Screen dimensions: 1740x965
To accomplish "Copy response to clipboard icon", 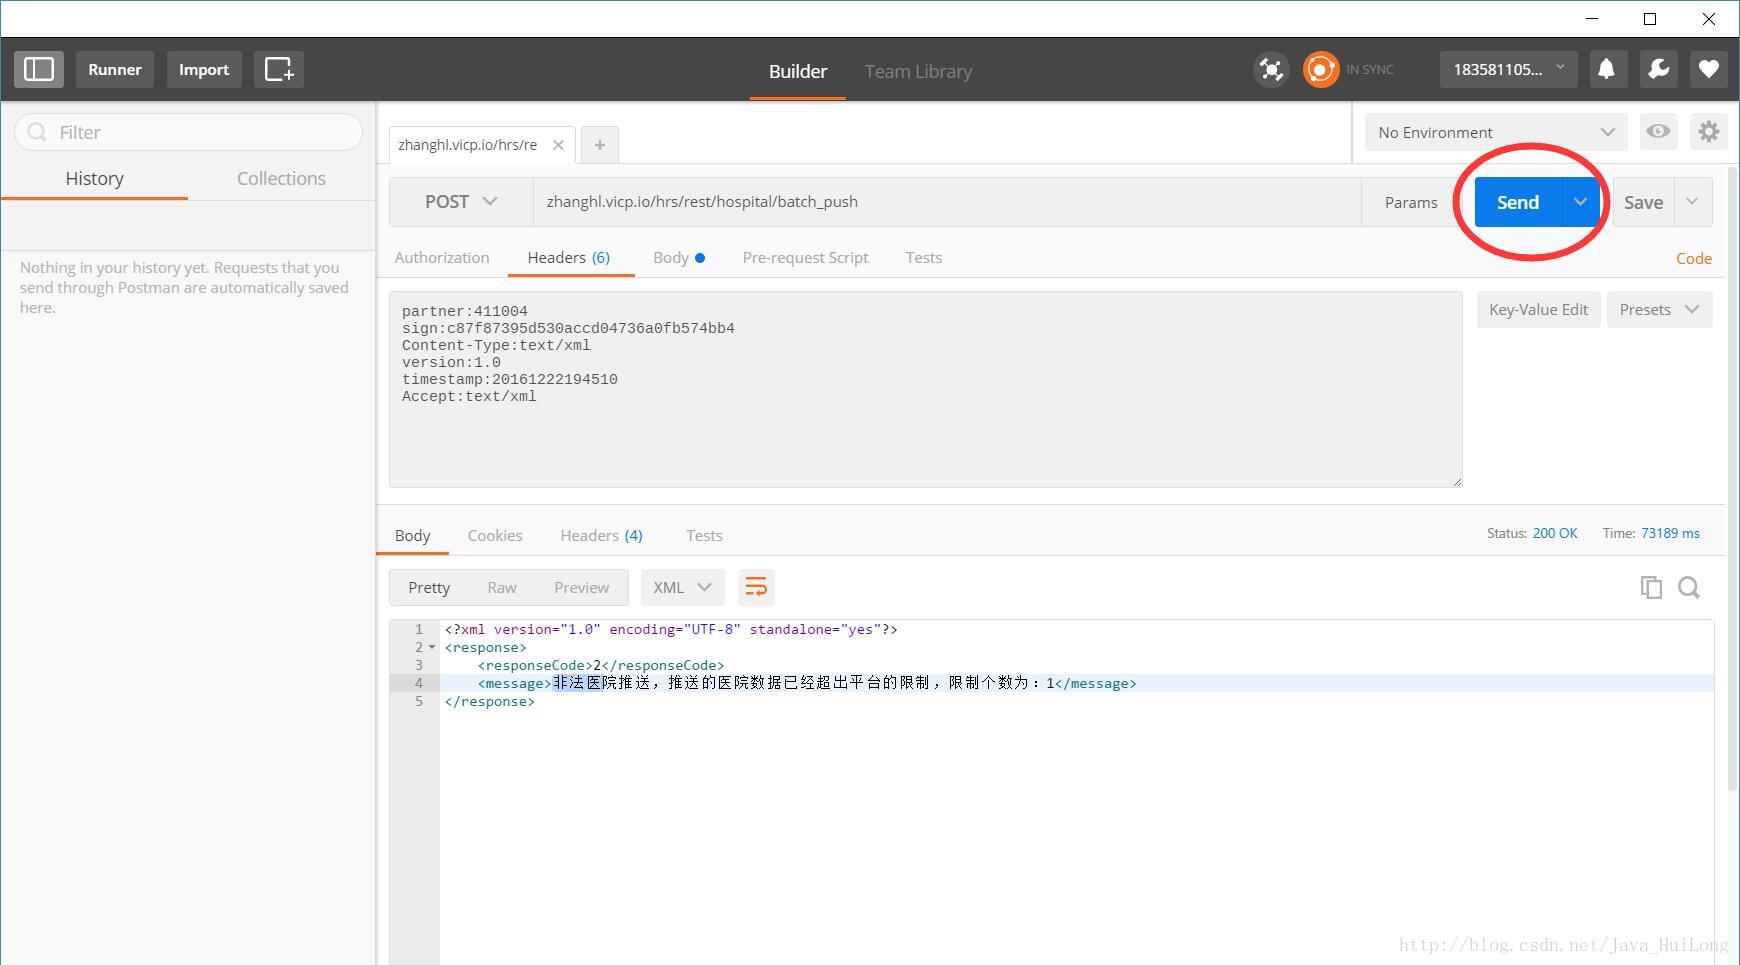I will (x=1651, y=587).
